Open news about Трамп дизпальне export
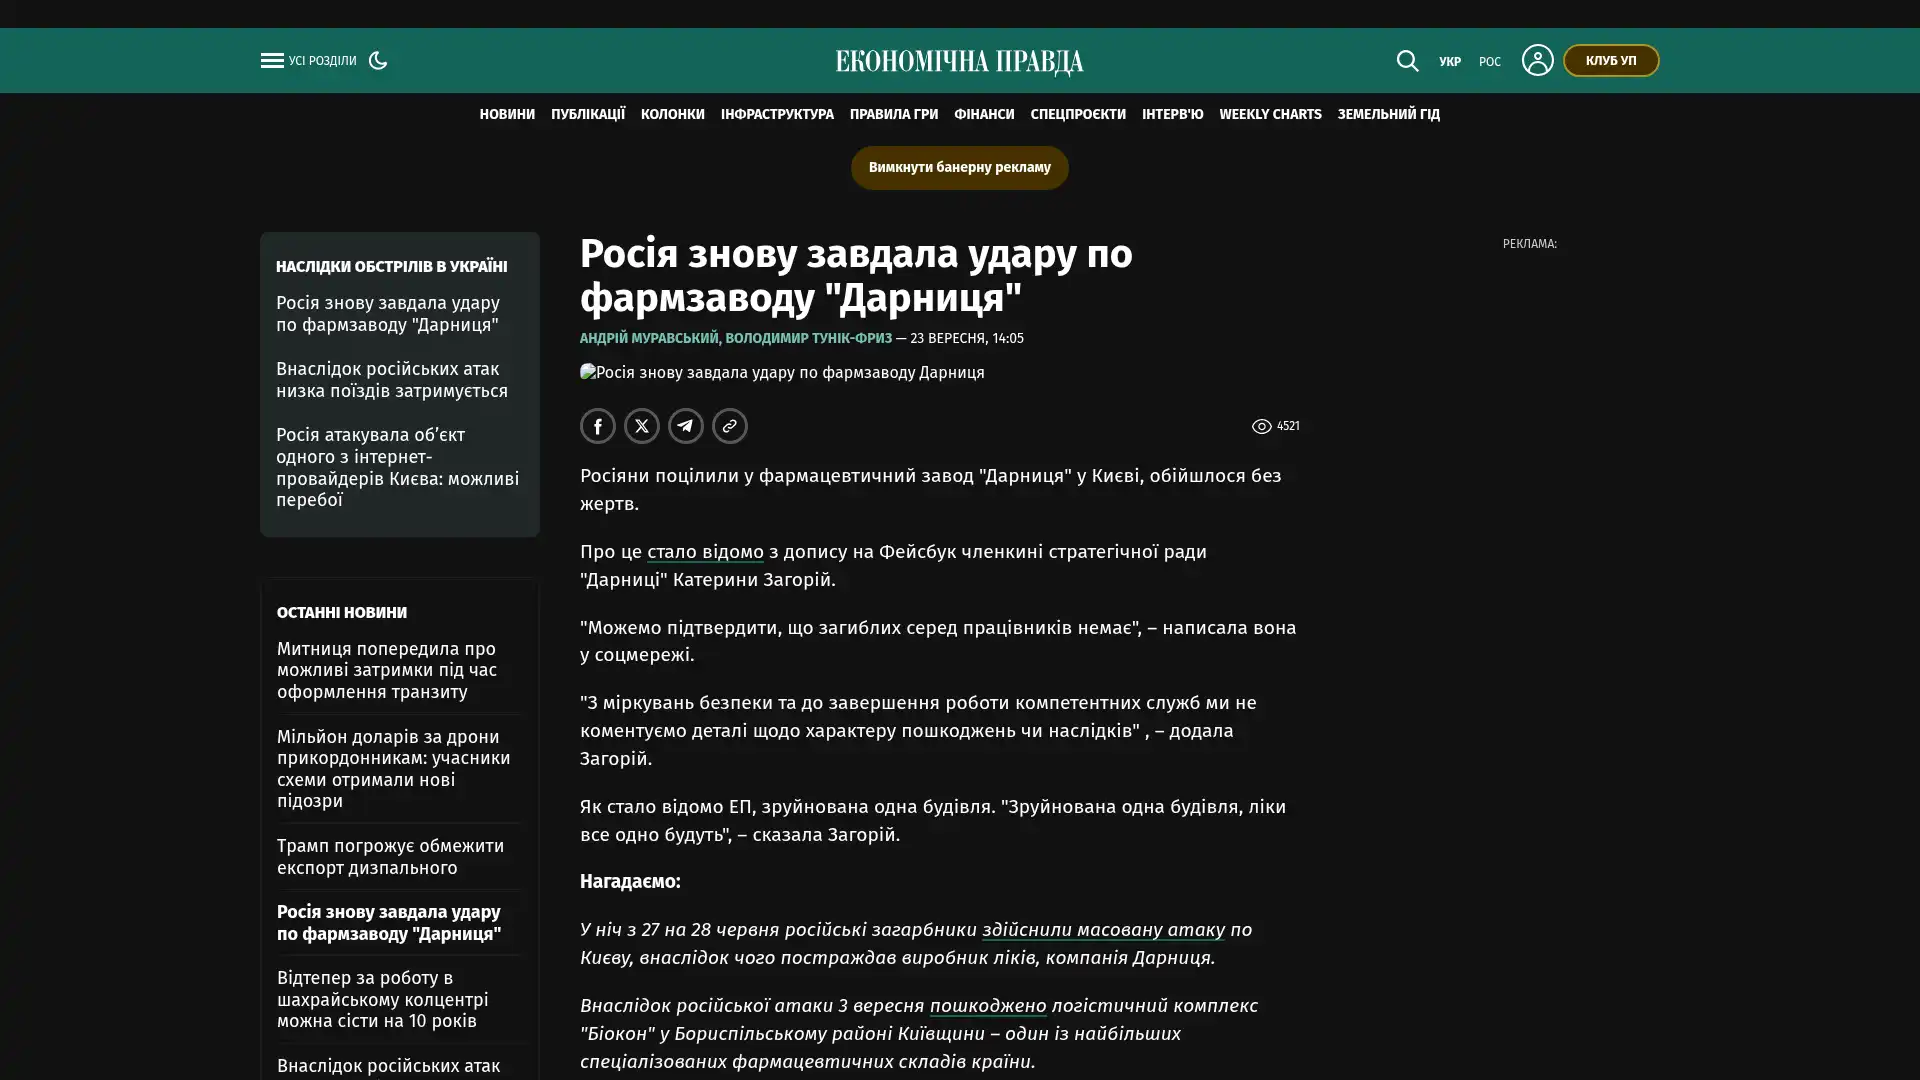The height and width of the screenshot is (1080, 1920). [x=390, y=856]
